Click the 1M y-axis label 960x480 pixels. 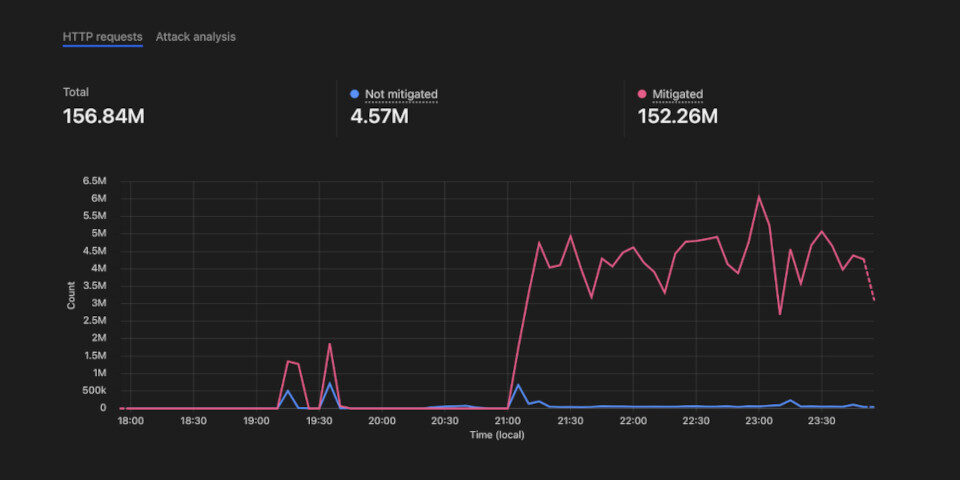[101, 373]
